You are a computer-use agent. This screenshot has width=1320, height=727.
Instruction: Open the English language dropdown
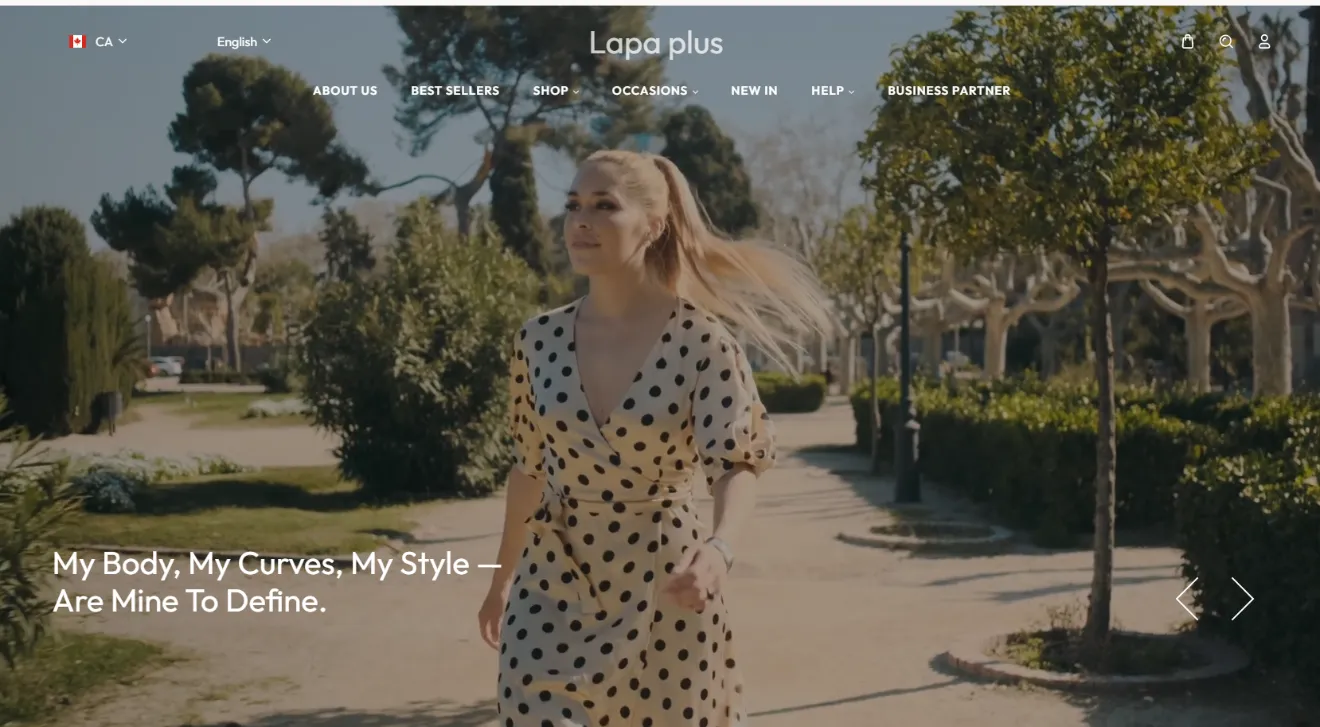(x=244, y=41)
